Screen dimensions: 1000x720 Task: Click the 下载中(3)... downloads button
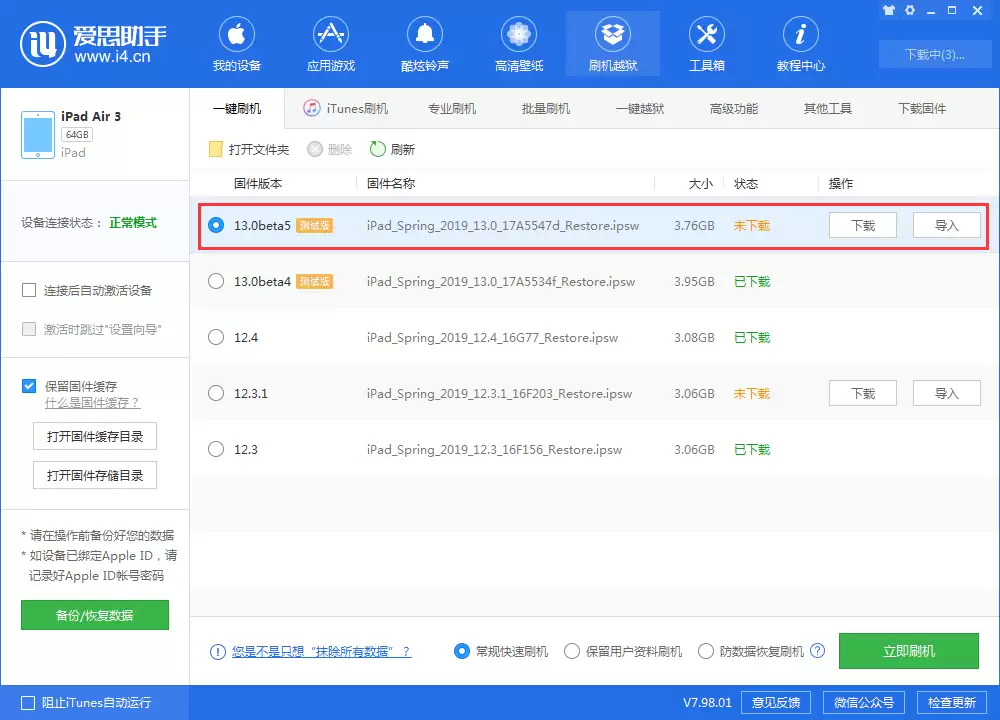(935, 54)
